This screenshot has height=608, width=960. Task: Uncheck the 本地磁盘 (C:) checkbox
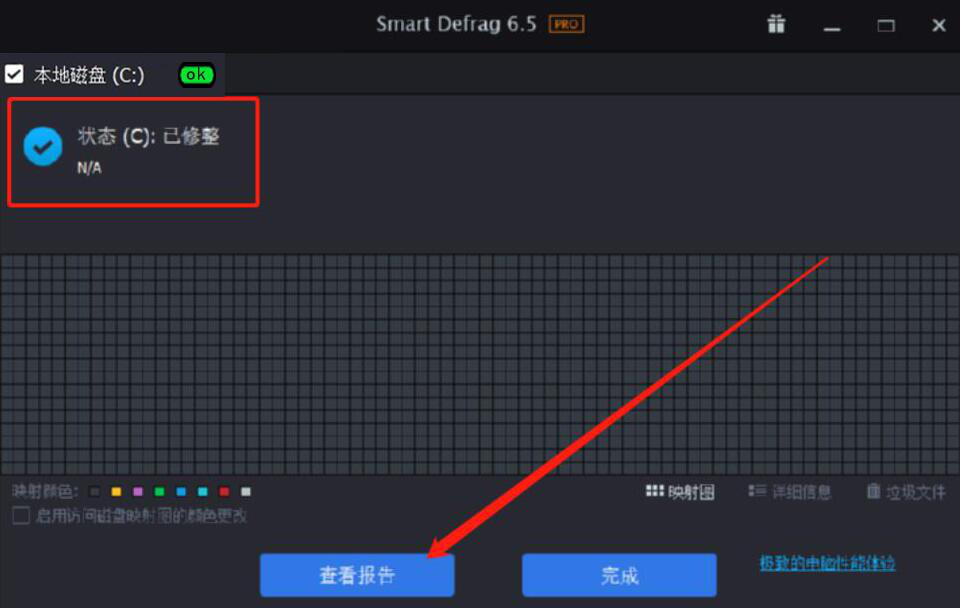click(14, 74)
